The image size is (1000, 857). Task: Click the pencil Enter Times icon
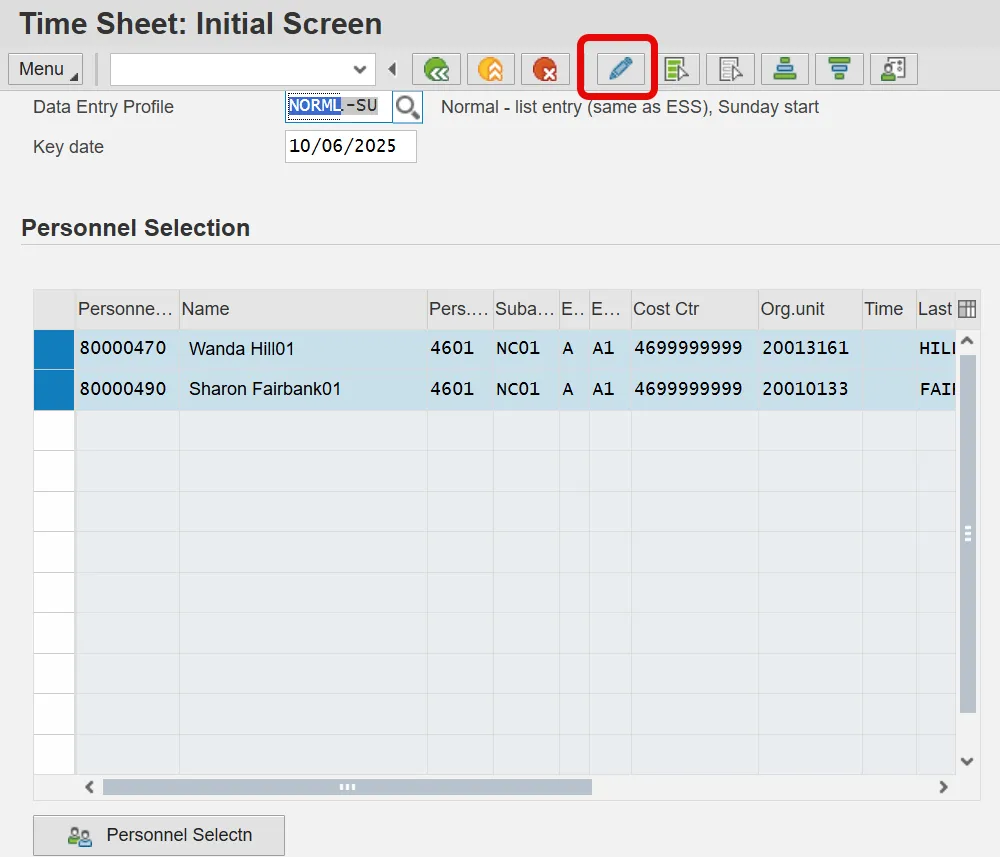pos(620,69)
